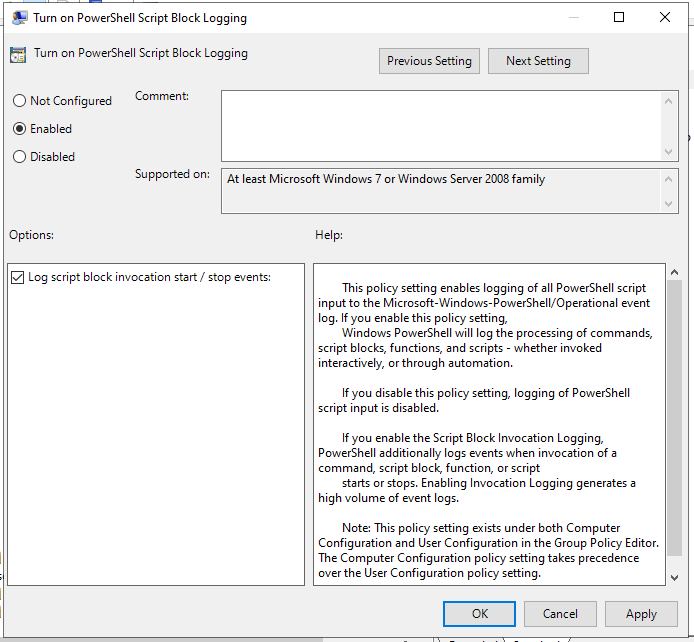Apply the policy setting changes

(x=641, y=614)
